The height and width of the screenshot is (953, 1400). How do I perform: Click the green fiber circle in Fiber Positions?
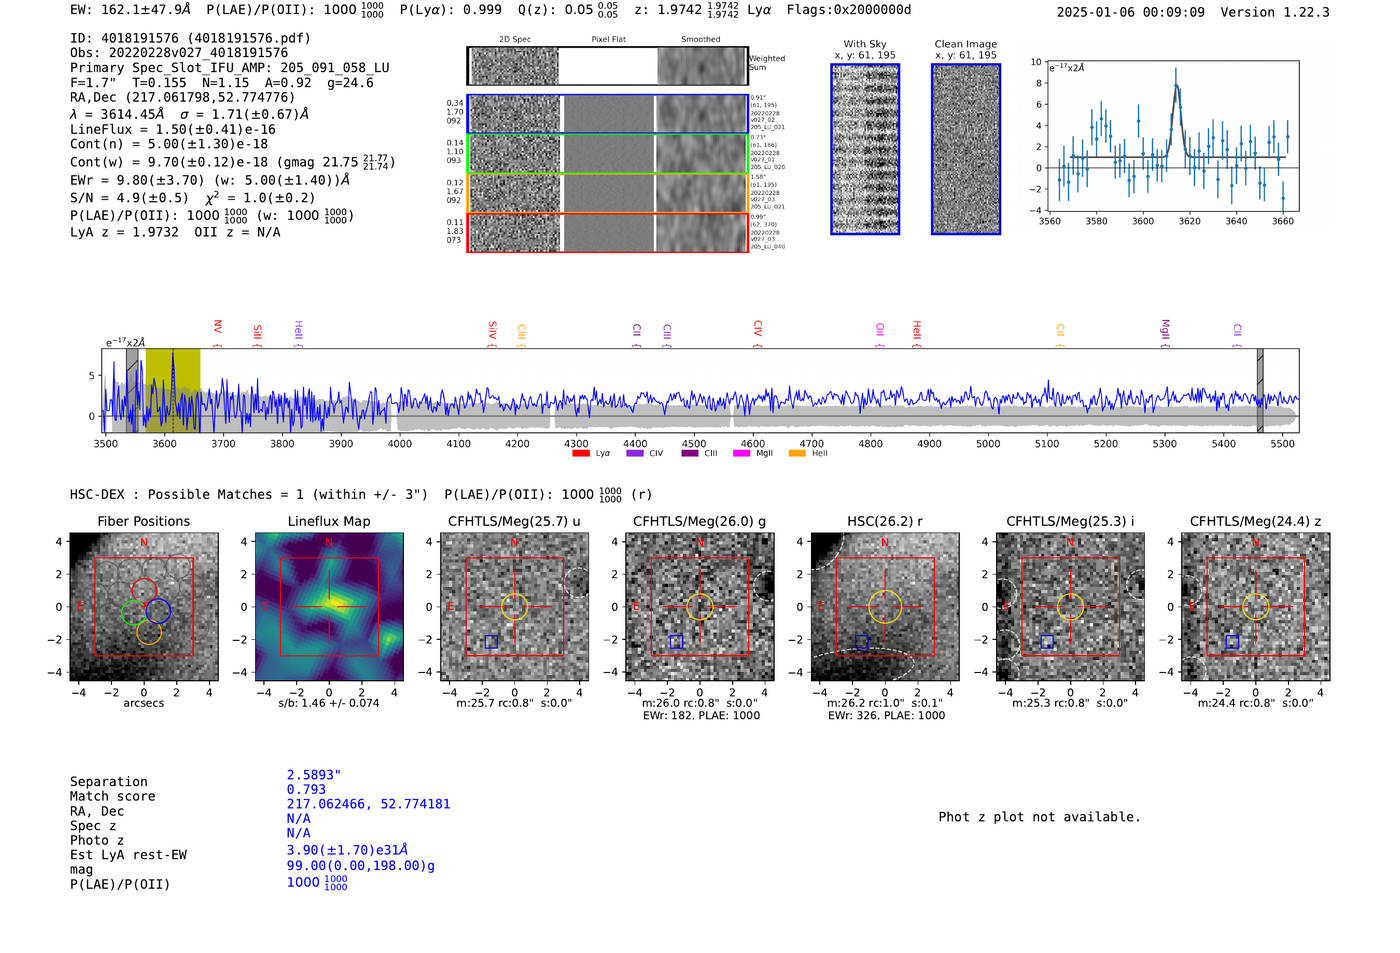[134, 613]
